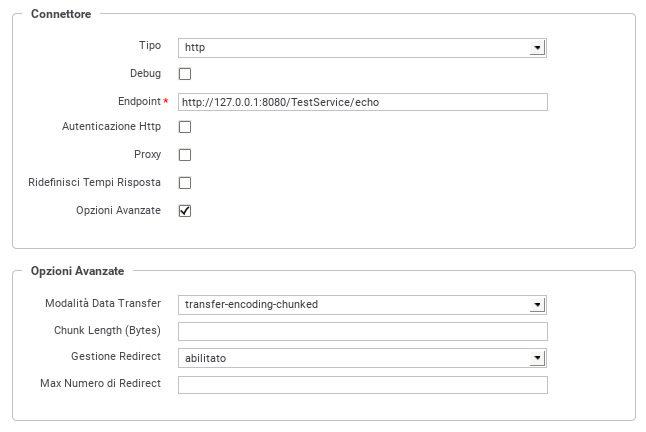Click the Endpoint required field label
646x432 pixels.
click(143, 101)
